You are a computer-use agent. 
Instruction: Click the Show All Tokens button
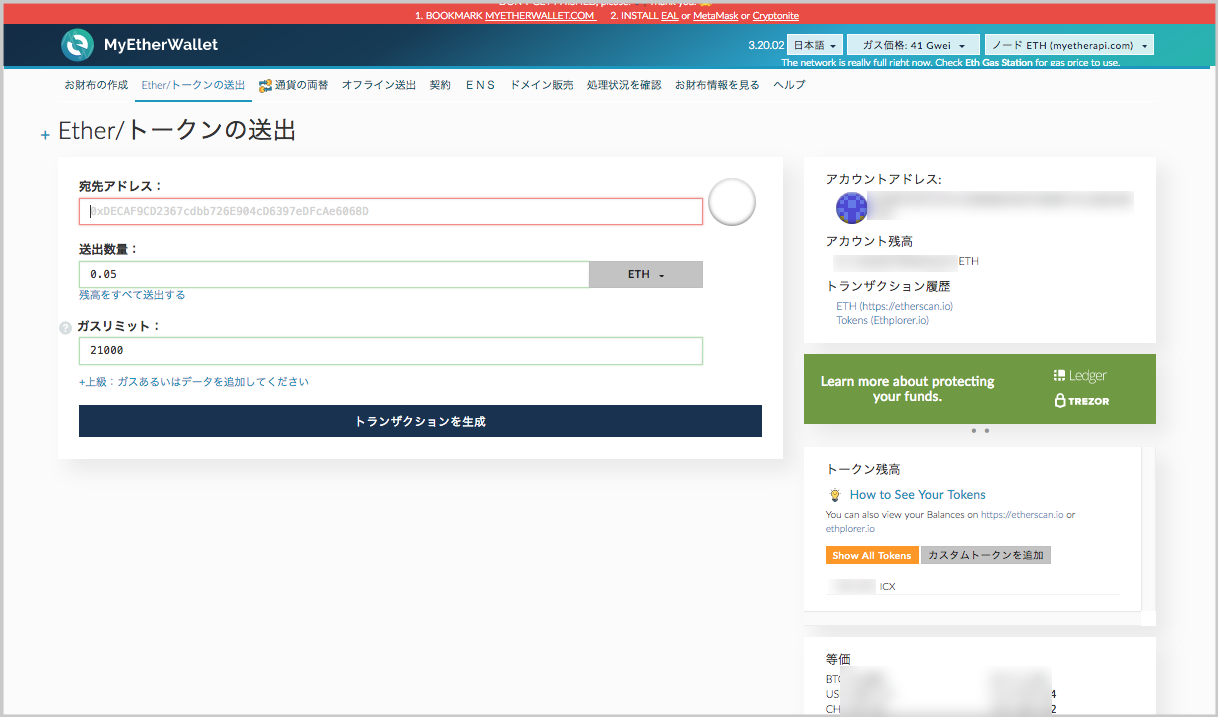871,556
